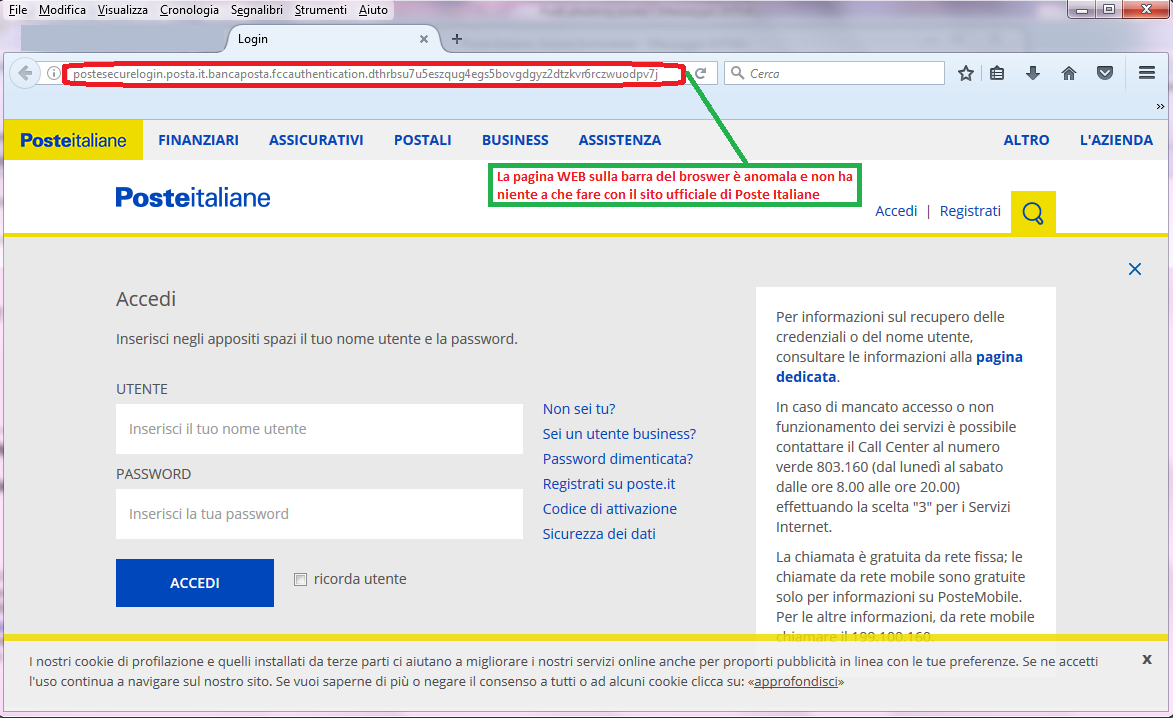Select the Login browser tab

click(333, 39)
